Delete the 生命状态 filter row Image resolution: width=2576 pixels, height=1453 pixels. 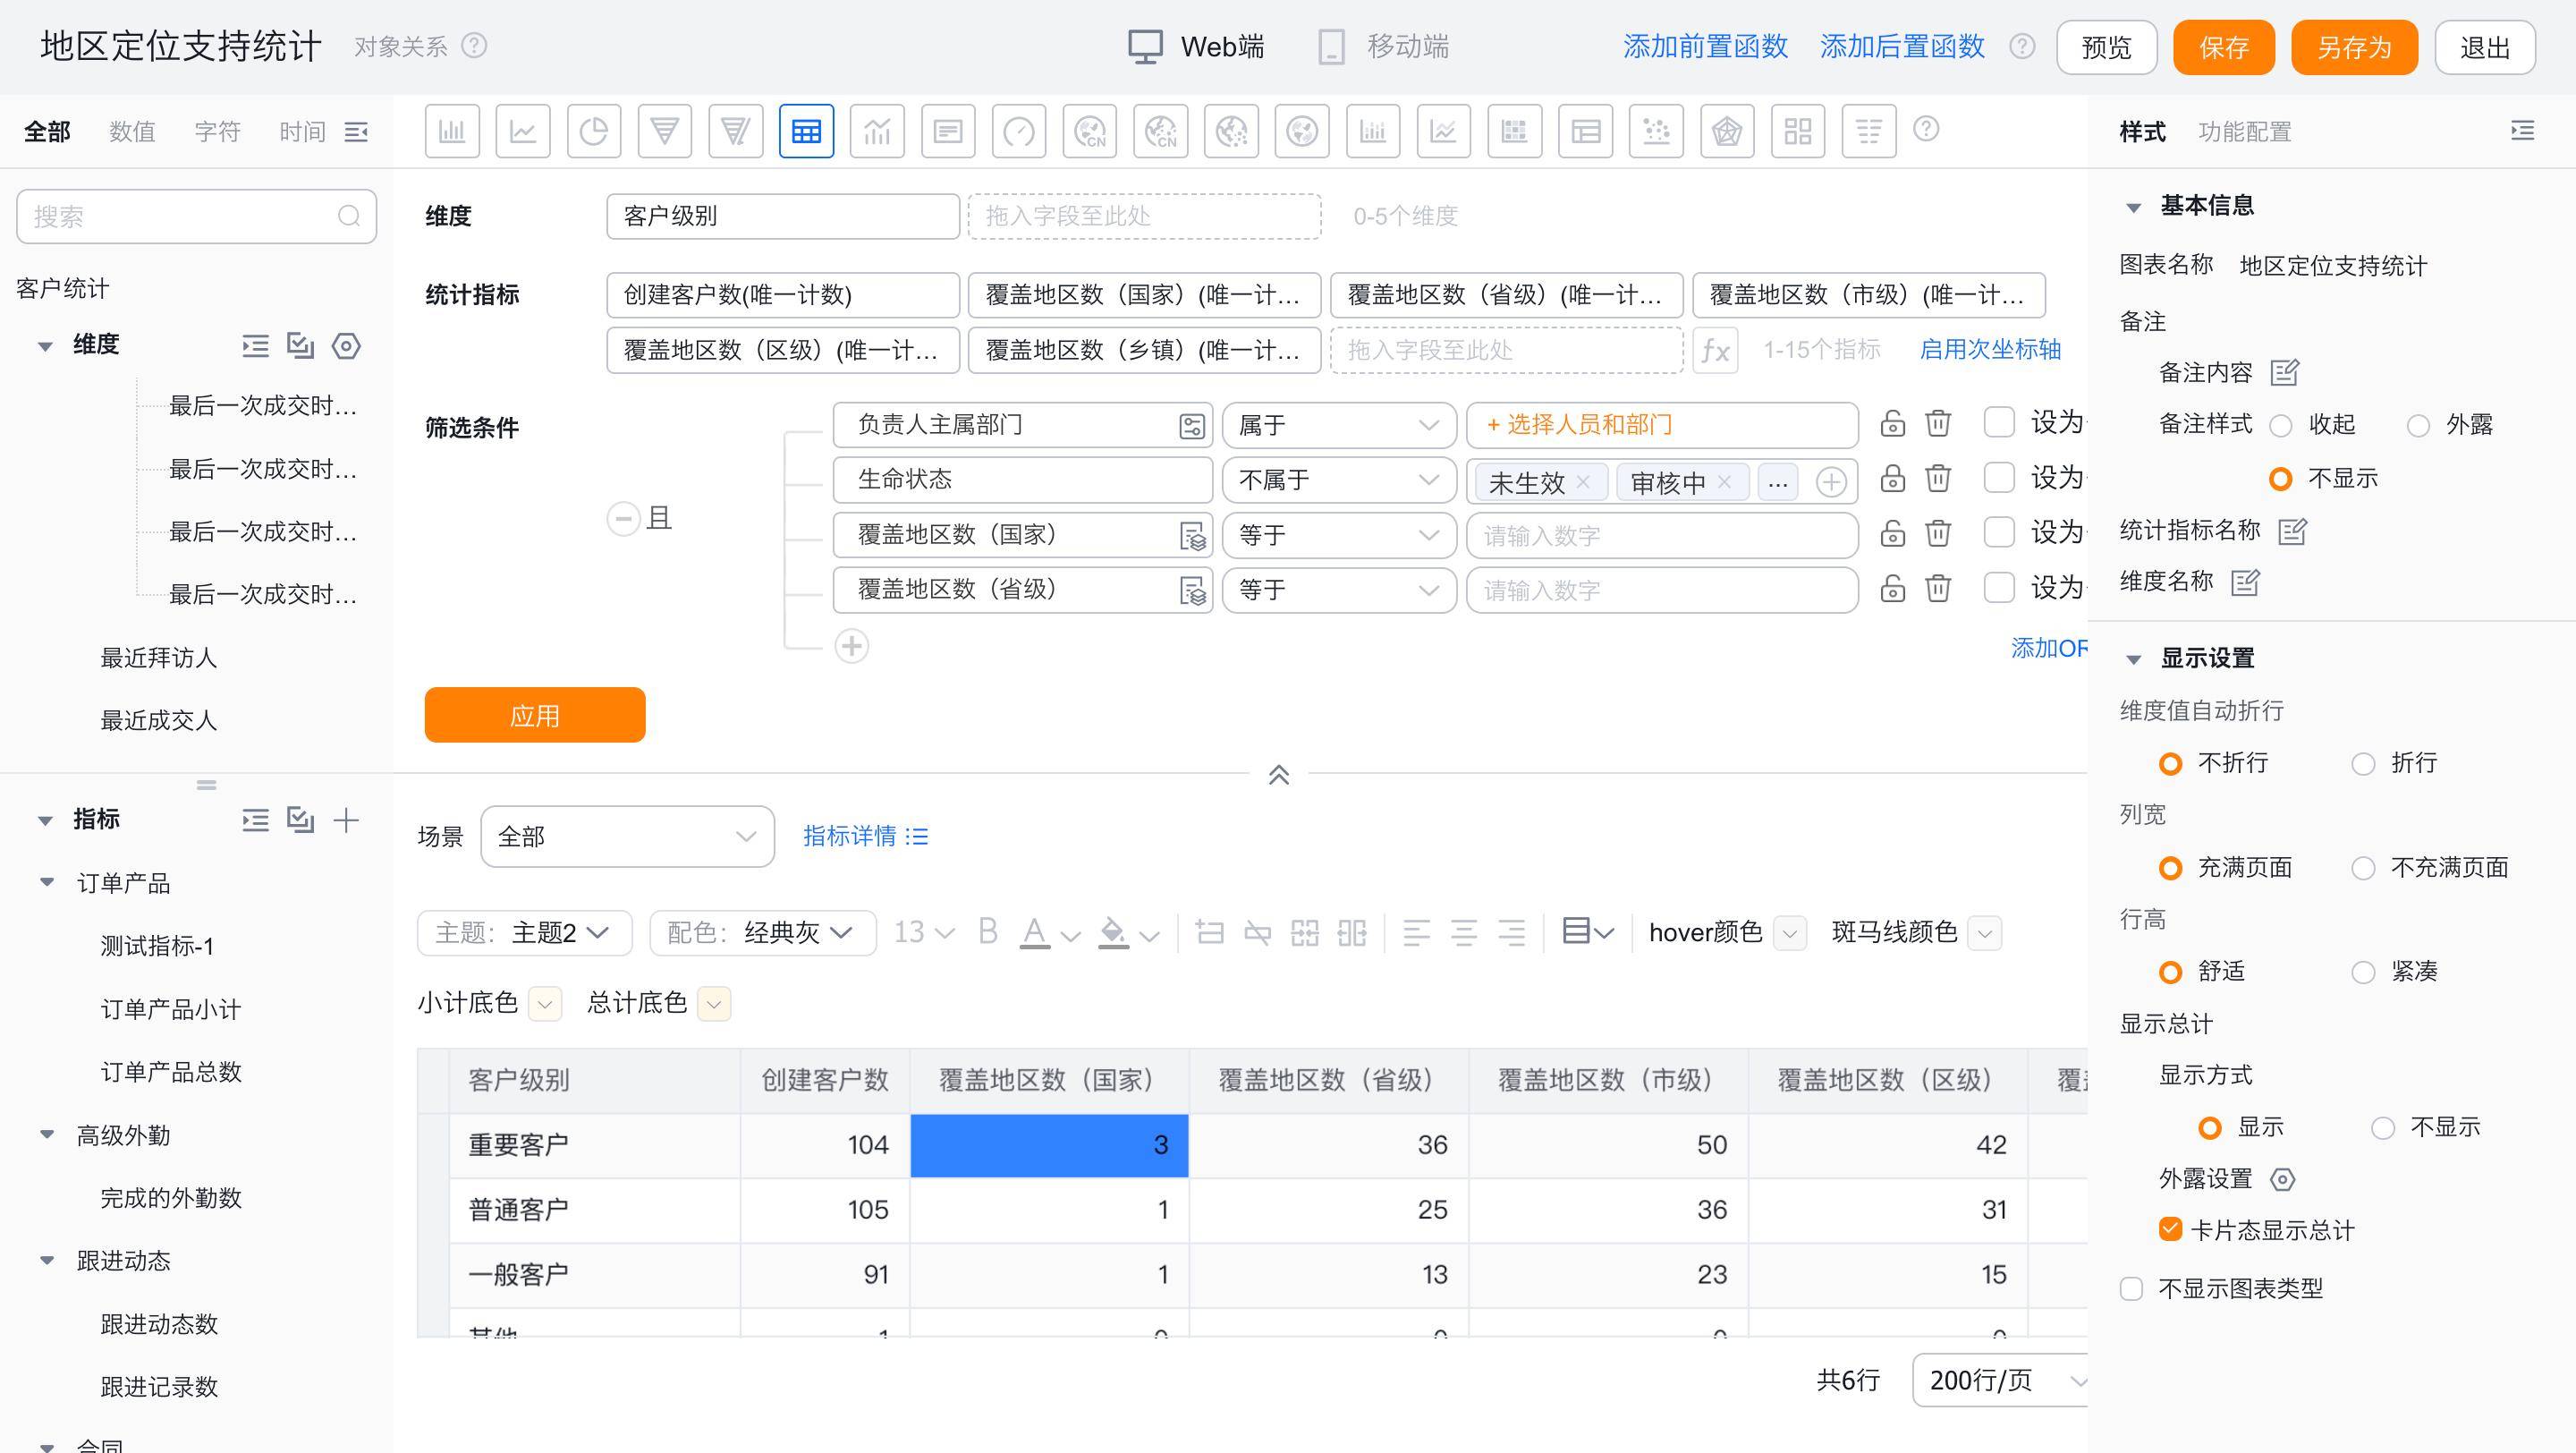pyautogui.click(x=1938, y=479)
